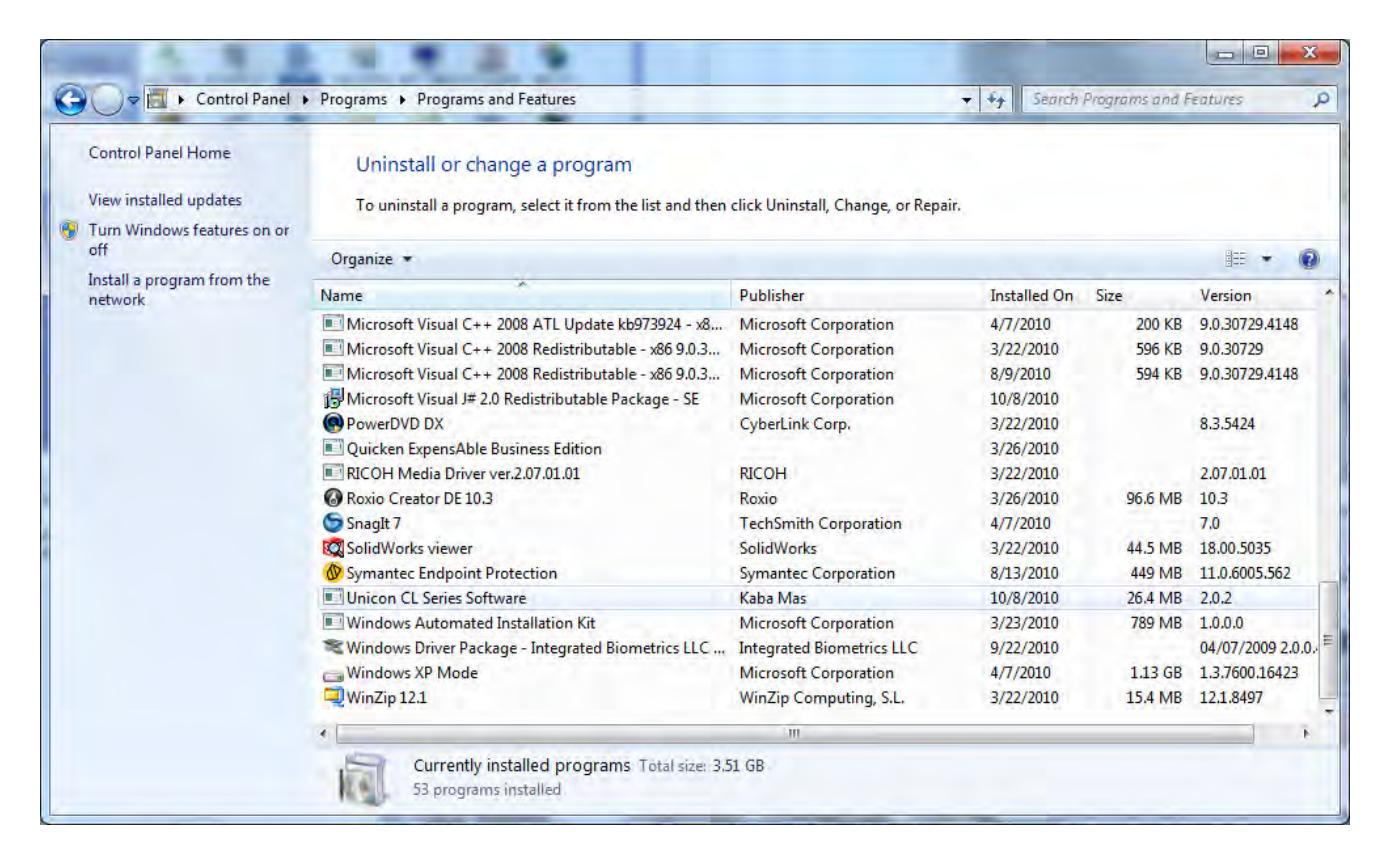Select the PowerDVD DX entry name

393,424
